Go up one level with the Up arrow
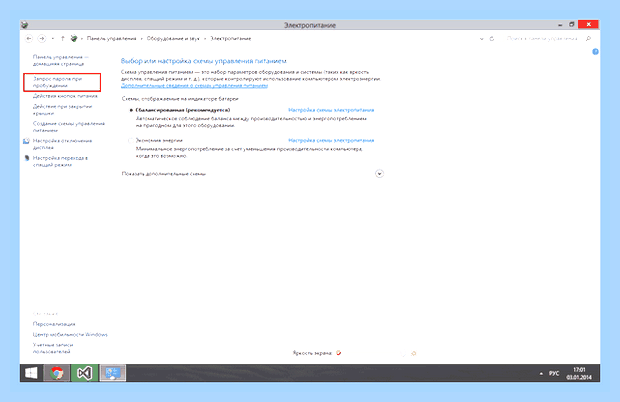Image resolution: width=620 pixels, height=402 pixels. (62, 38)
